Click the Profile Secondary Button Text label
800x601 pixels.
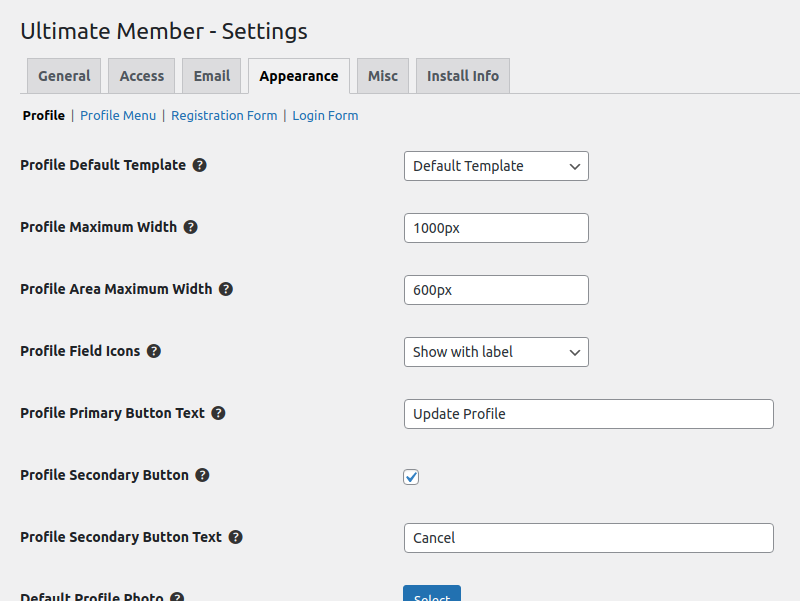click(x=121, y=537)
